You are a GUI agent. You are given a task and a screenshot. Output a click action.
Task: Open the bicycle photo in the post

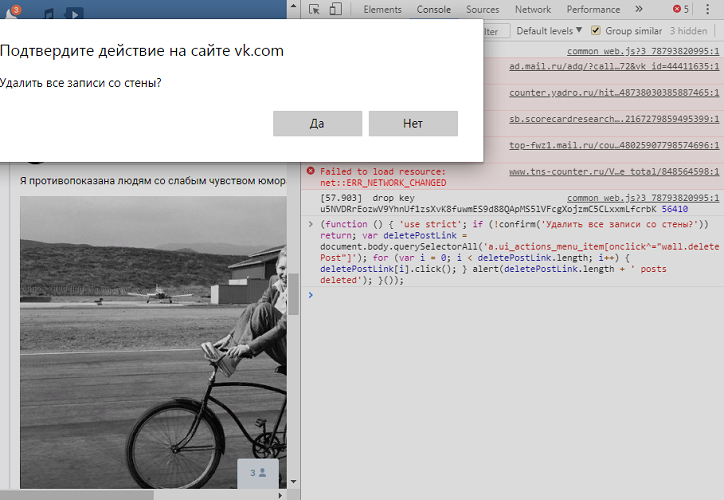[153, 342]
